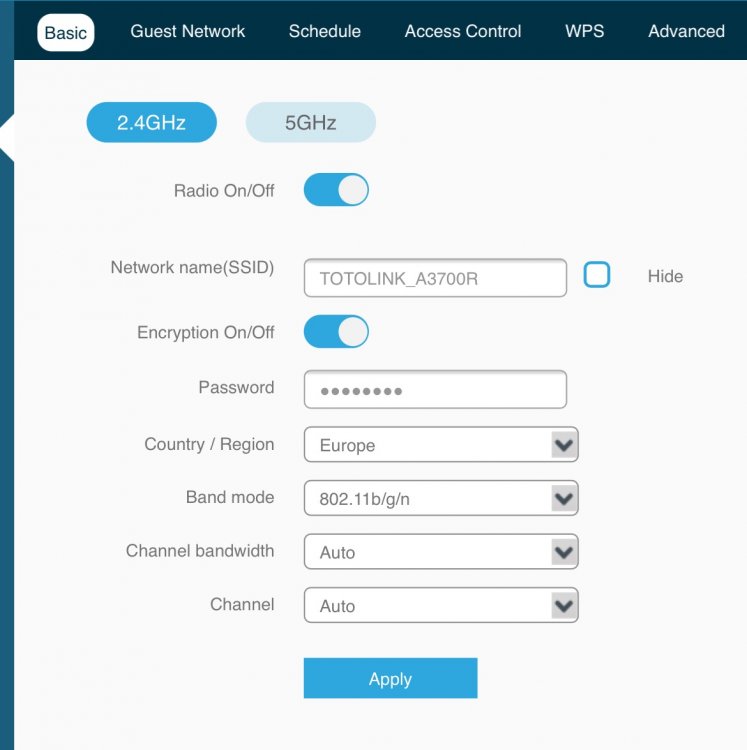Image resolution: width=747 pixels, height=750 pixels.
Task: Disable the Encryption On/Off switch
Action: [336, 332]
